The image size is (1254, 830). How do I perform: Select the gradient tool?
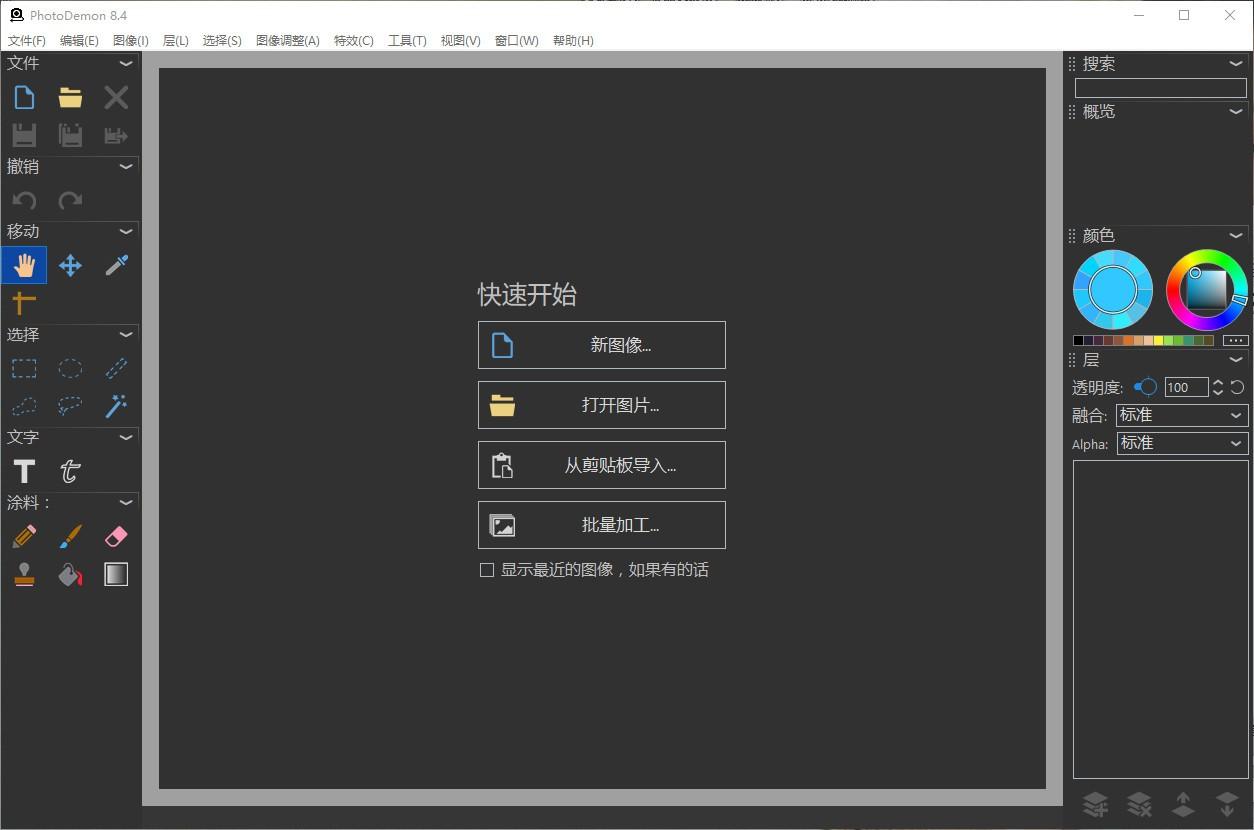coord(116,575)
